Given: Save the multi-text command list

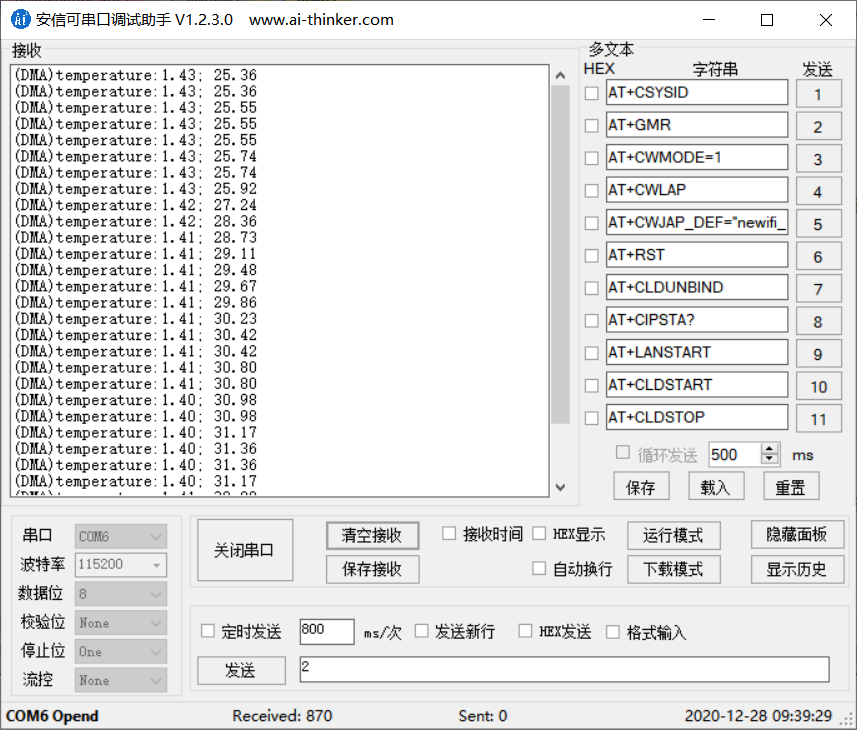Looking at the screenshot, I should click(x=641, y=487).
